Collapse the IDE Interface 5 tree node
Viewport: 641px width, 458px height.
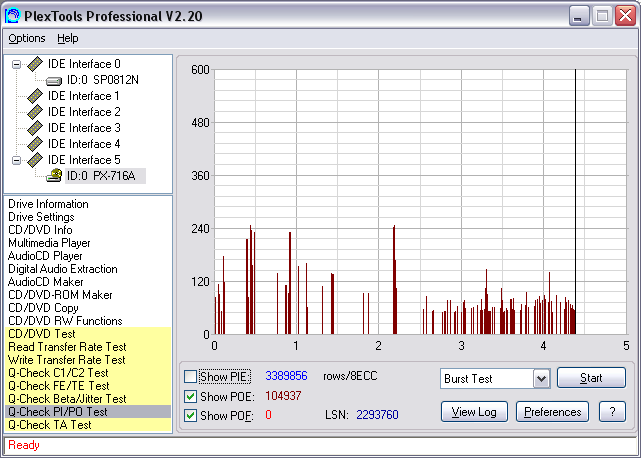[16, 160]
